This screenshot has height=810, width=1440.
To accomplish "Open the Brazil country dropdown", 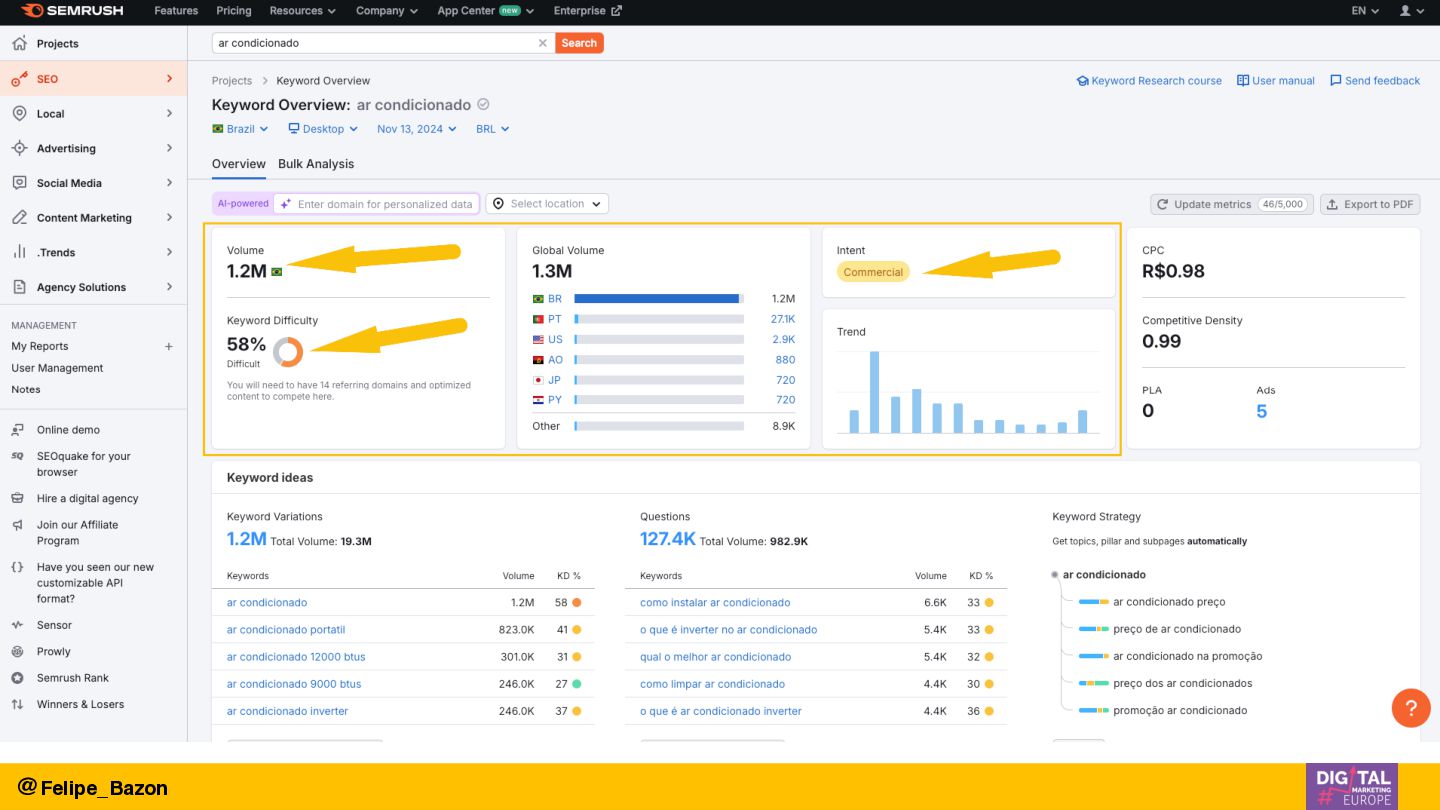I will point(240,129).
